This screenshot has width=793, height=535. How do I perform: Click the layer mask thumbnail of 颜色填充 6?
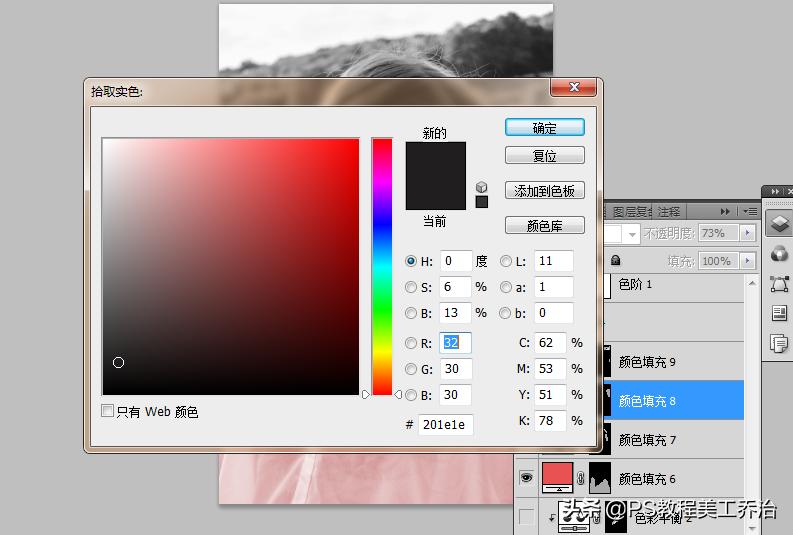pyautogui.click(x=600, y=478)
